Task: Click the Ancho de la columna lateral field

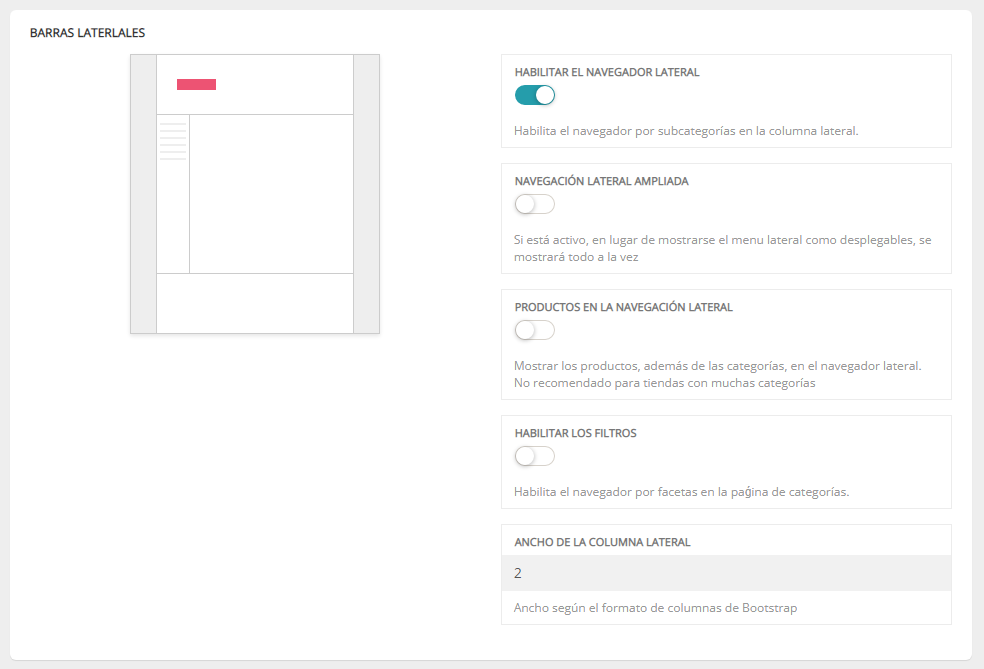Action: click(725, 573)
